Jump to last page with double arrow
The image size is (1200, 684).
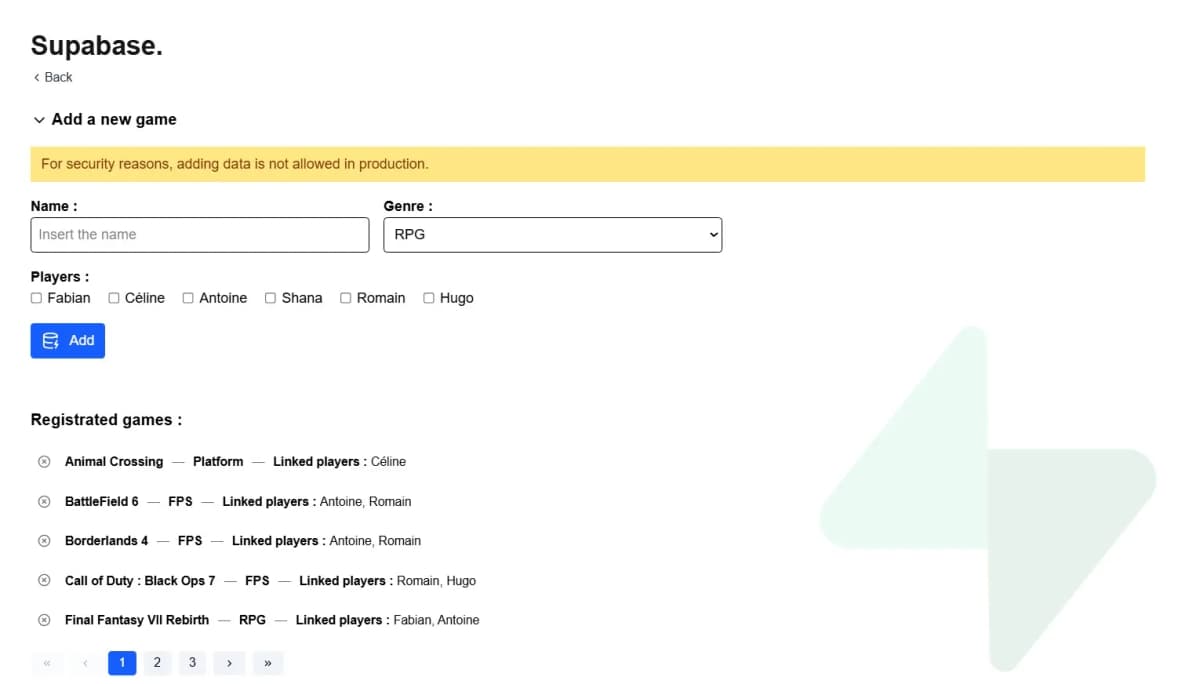(x=268, y=663)
